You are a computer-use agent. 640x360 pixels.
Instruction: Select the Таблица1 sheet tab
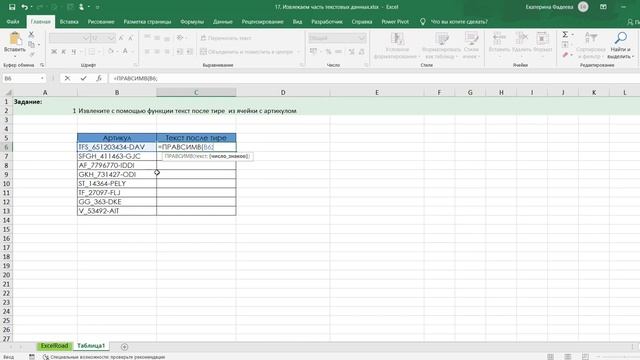point(91,346)
